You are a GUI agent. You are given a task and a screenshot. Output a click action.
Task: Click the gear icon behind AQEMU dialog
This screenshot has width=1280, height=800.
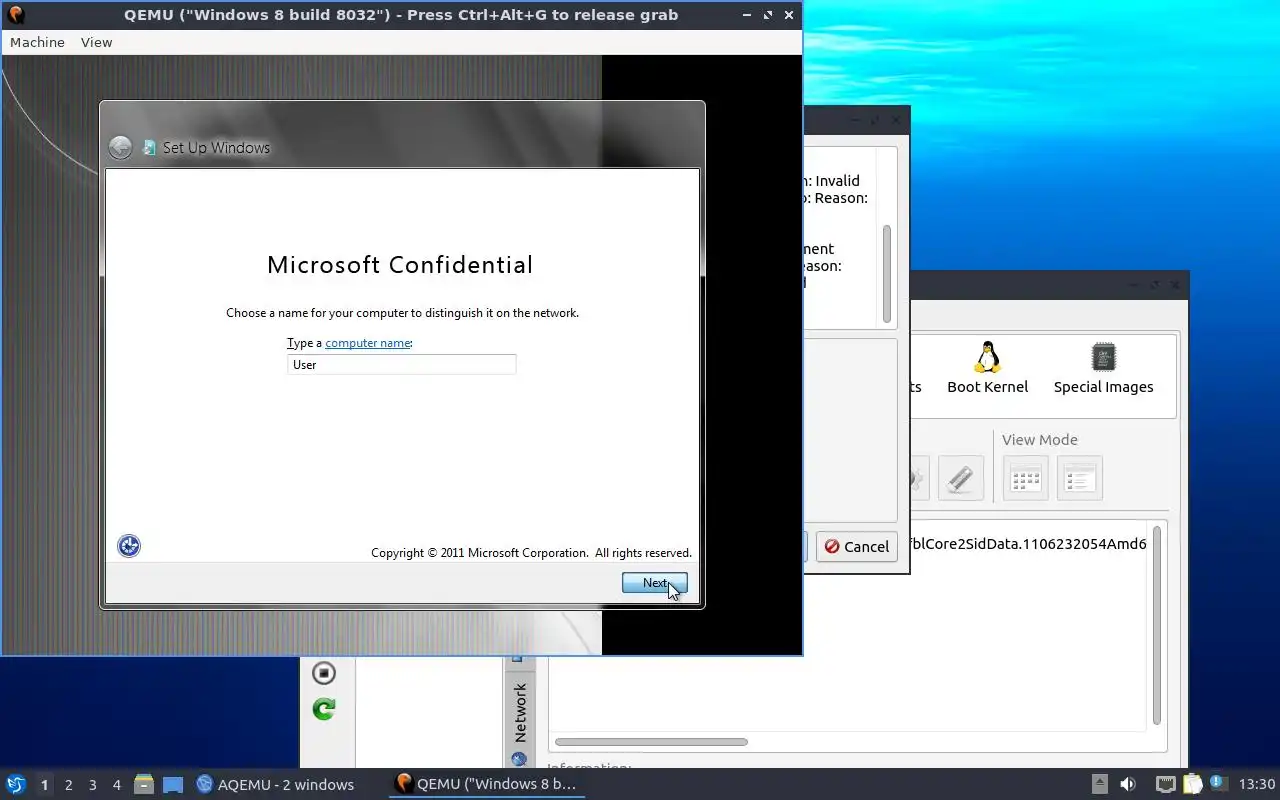pyautogui.click(x=917, y=478)
